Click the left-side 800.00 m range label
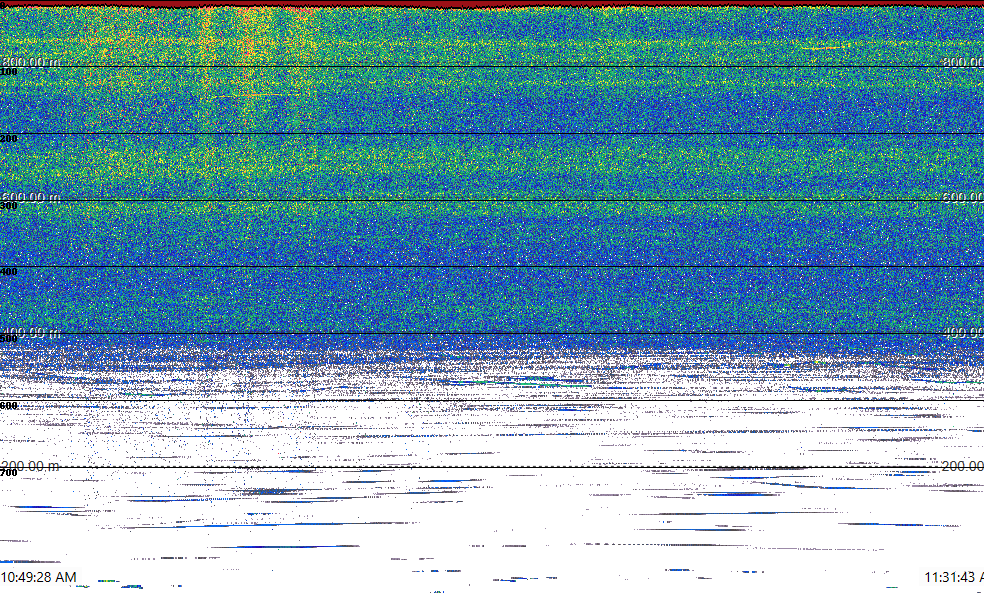 (31, 61)
